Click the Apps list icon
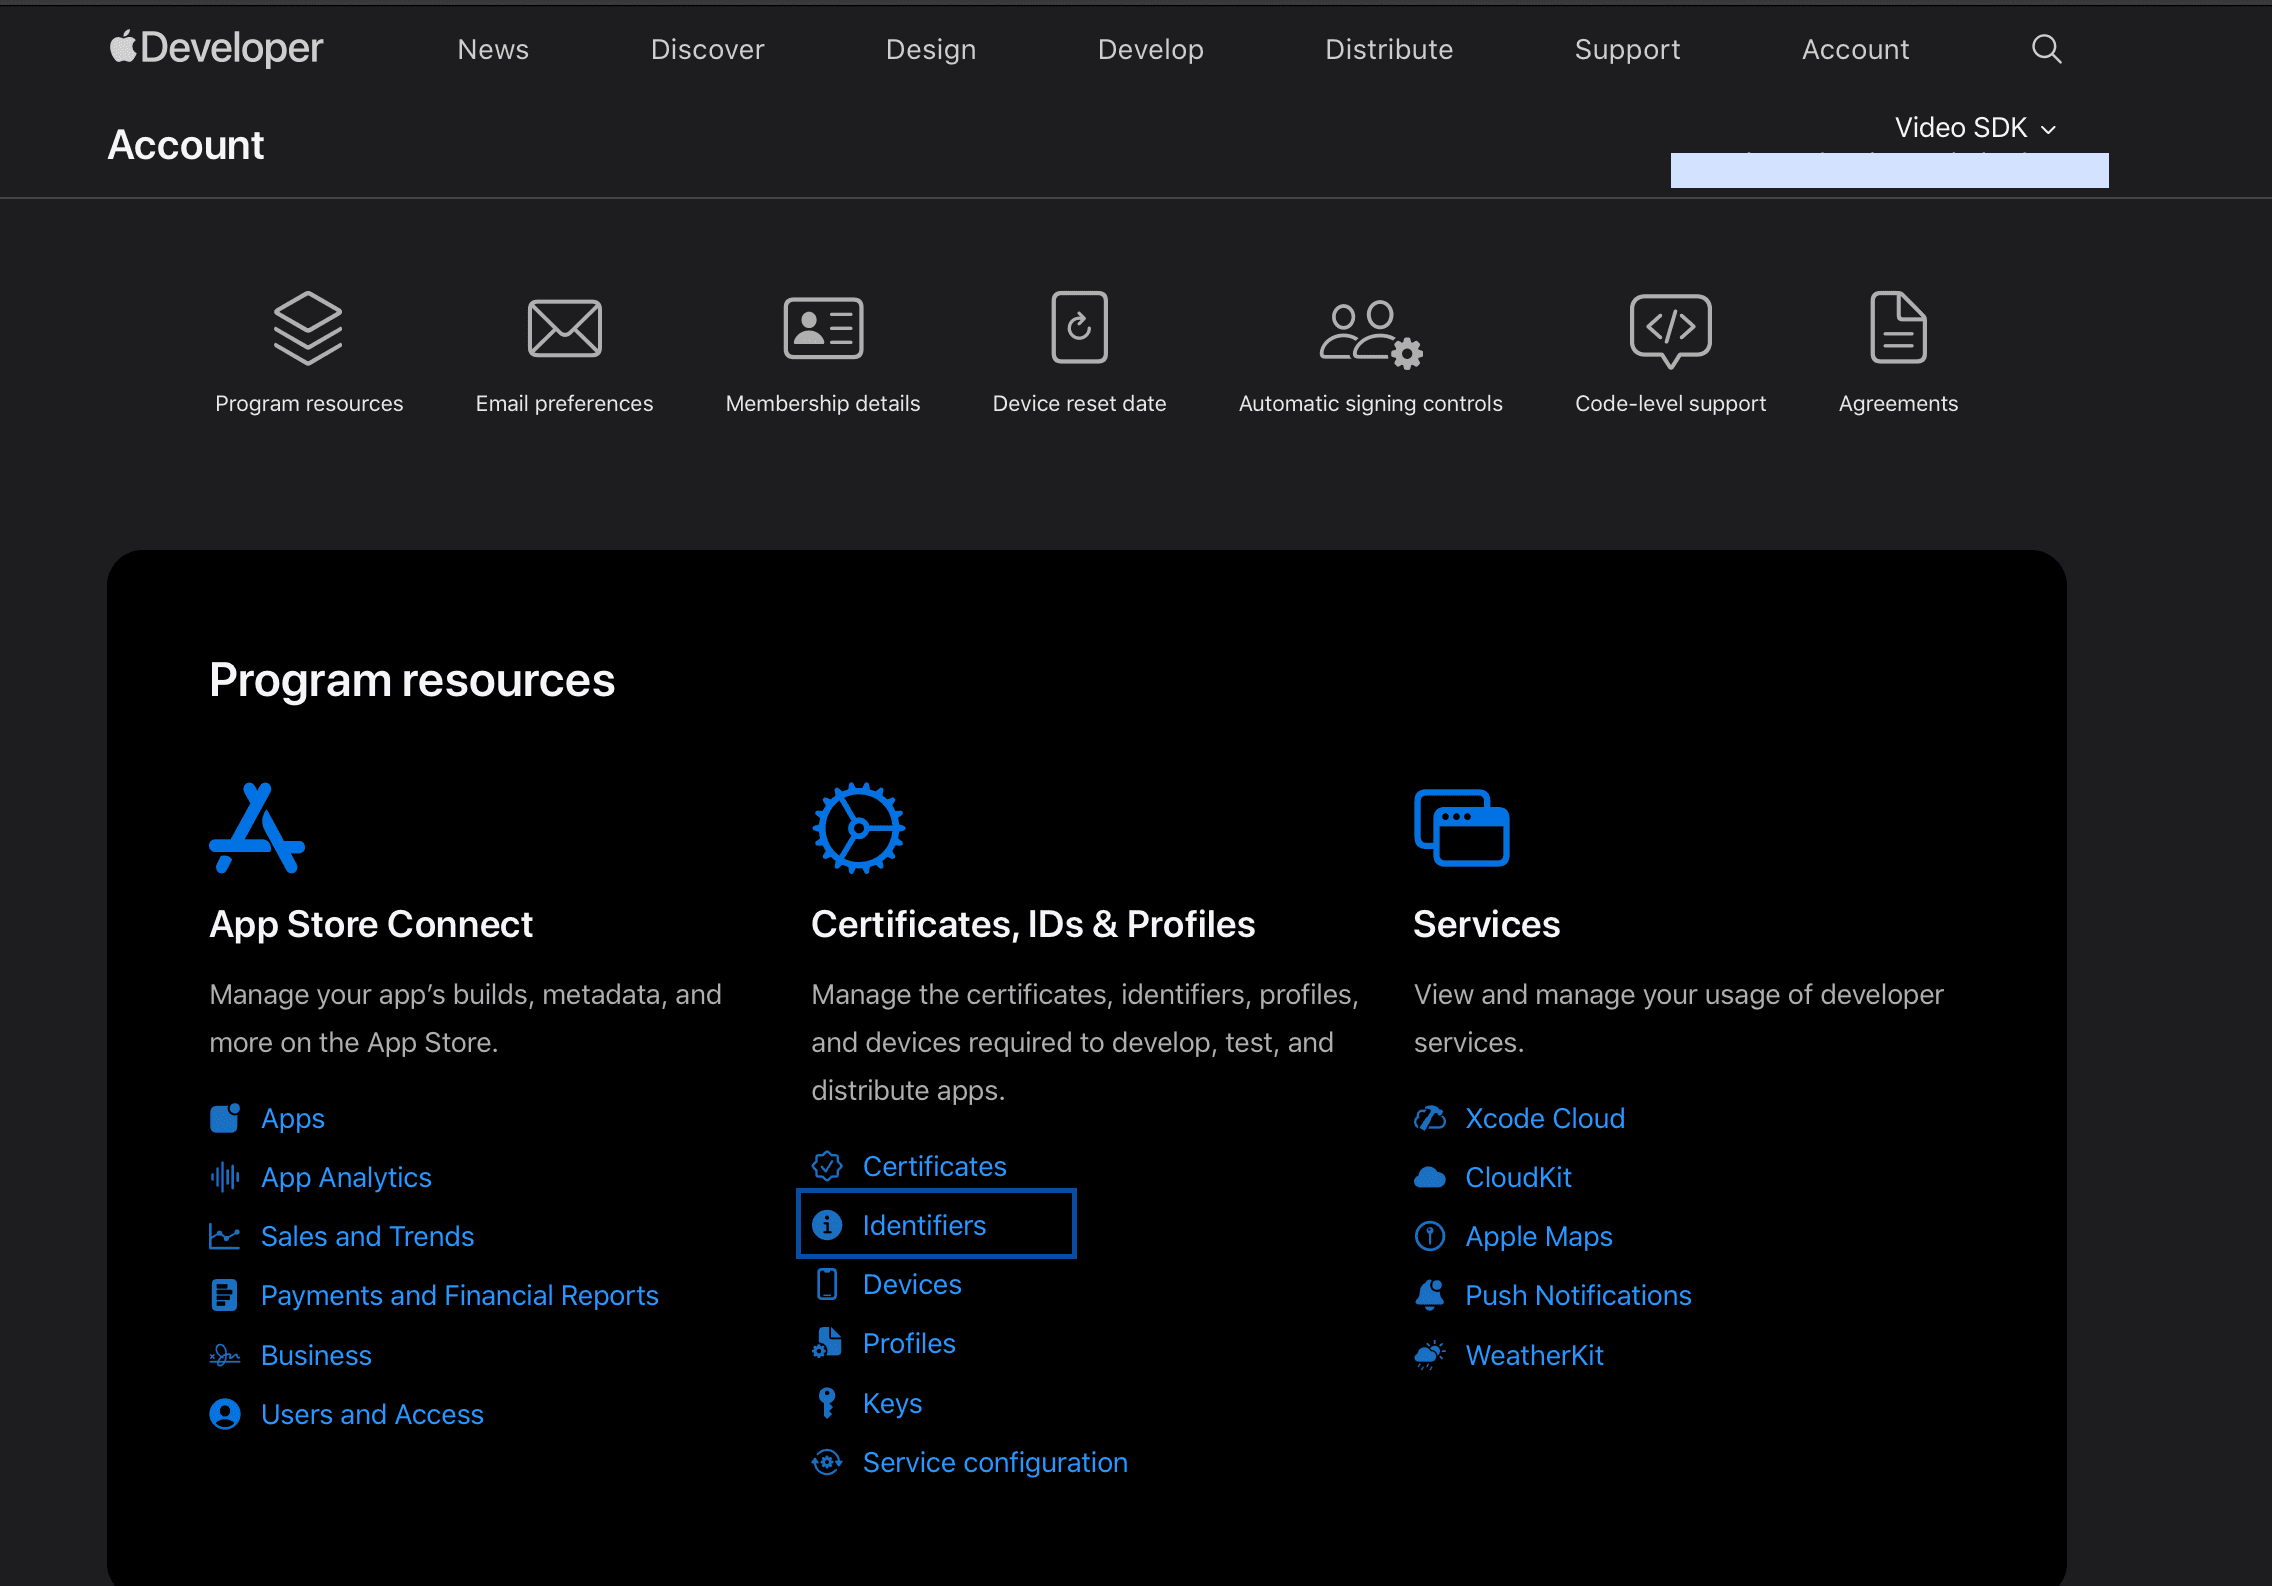Viewport: 2272px width, 1586px height. 225,1118
